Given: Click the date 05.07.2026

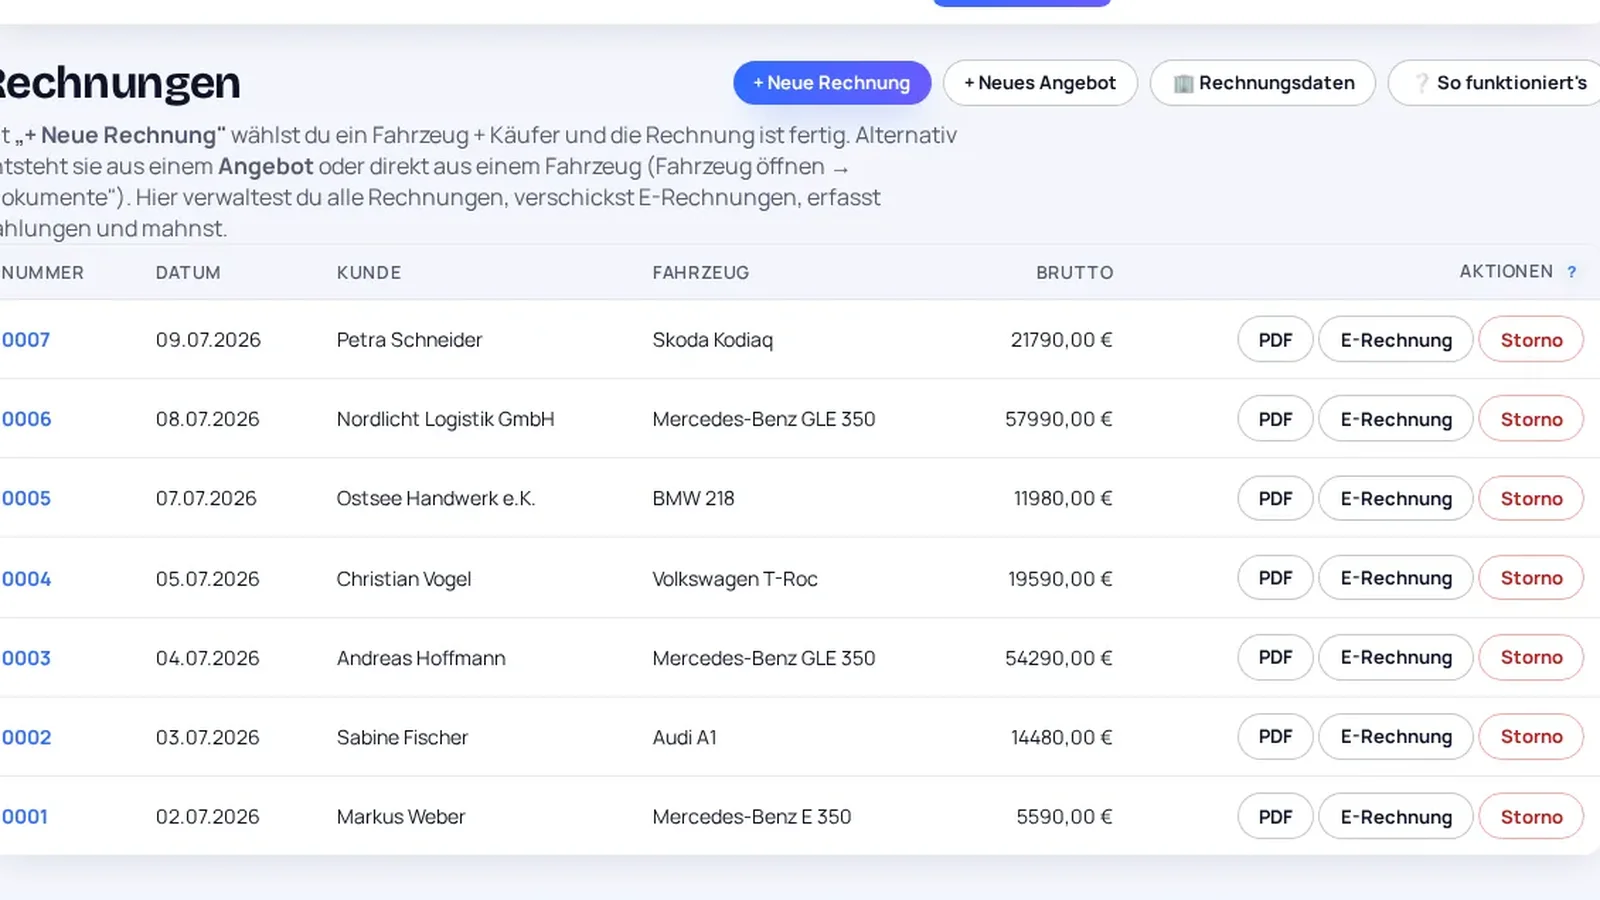Looking at the screenshot, I should [207, 579].
